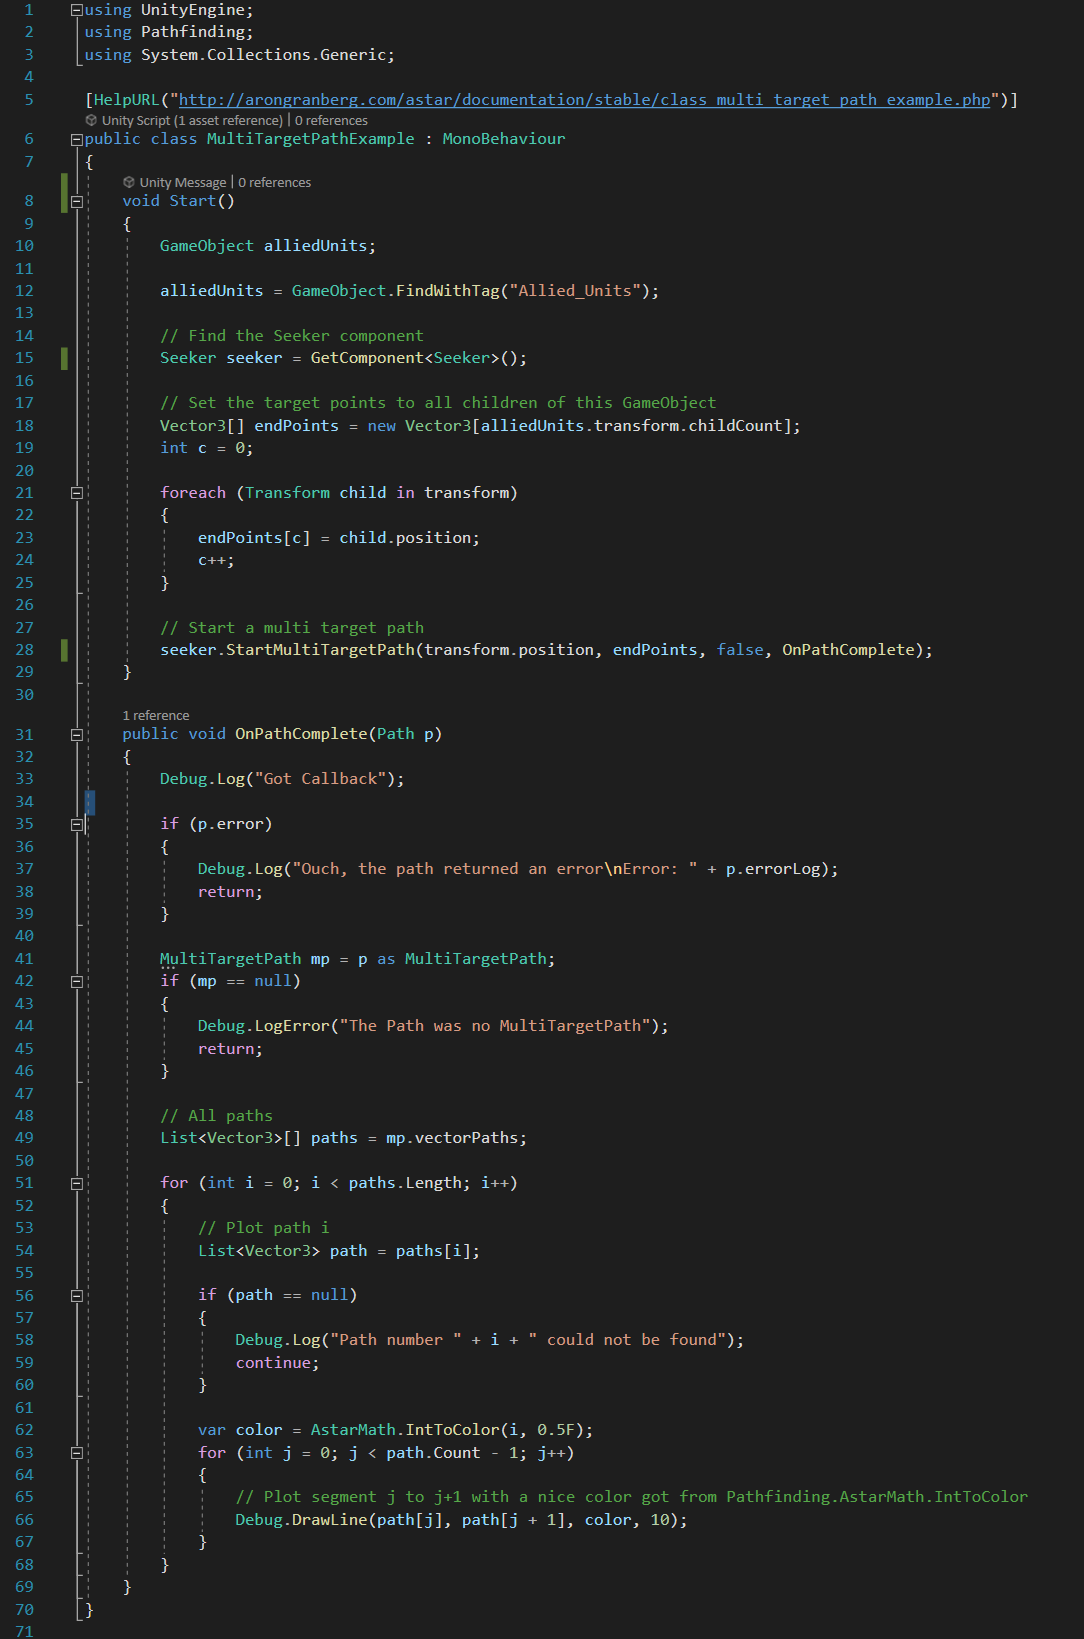
Task: Show class references via '0 references' CodeLens
Action: 331,120
